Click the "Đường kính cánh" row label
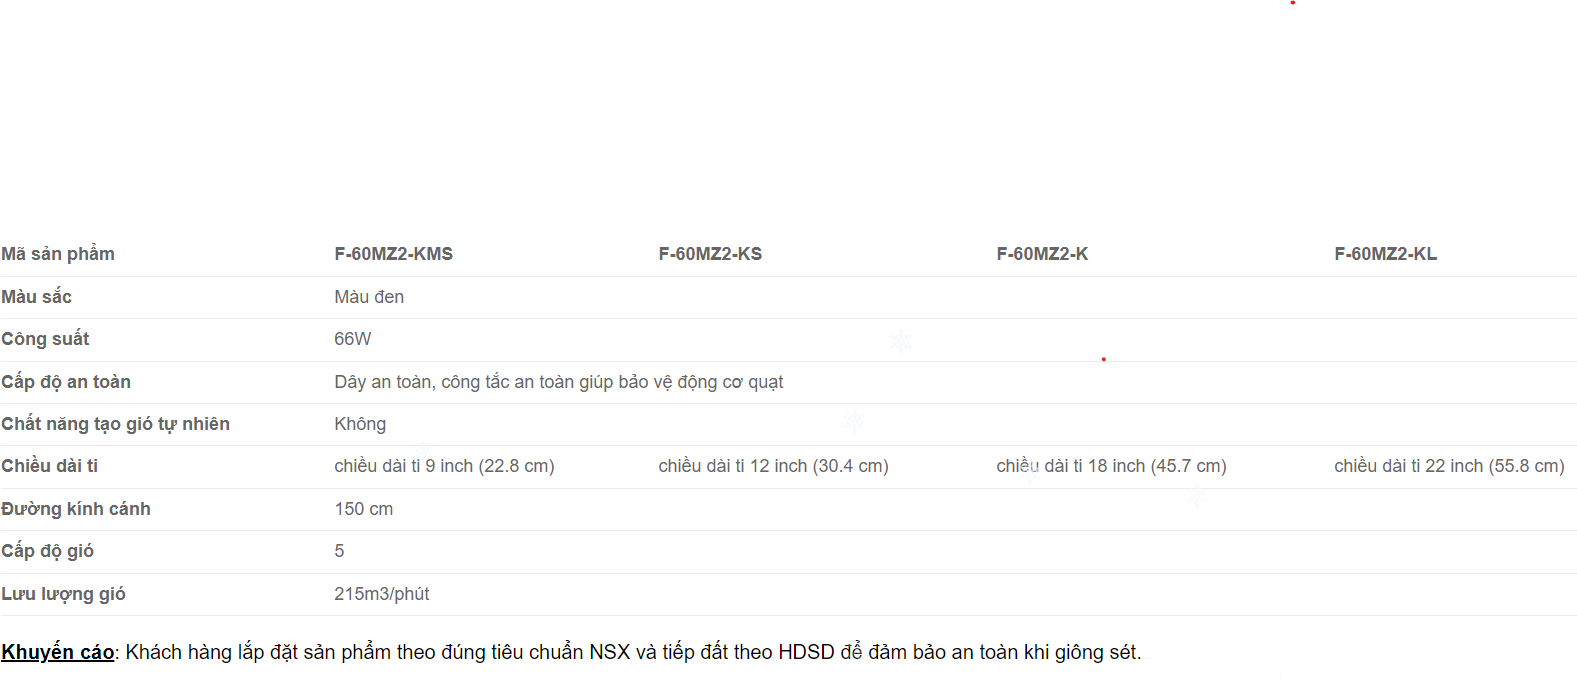Screen dimensions: 1577x679 76,509
